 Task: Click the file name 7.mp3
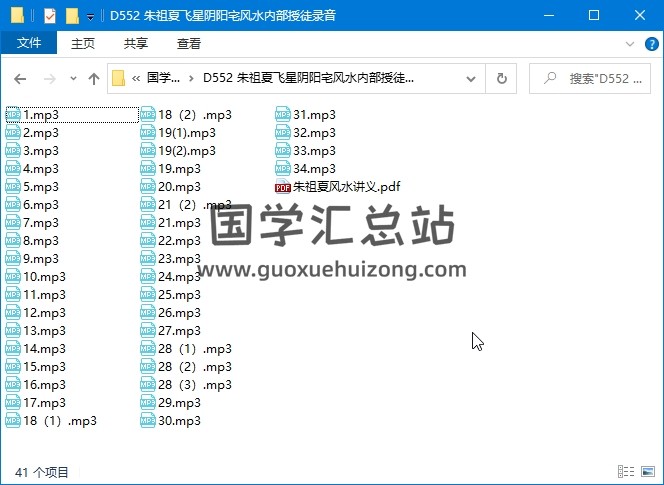[x=41, y=223]
